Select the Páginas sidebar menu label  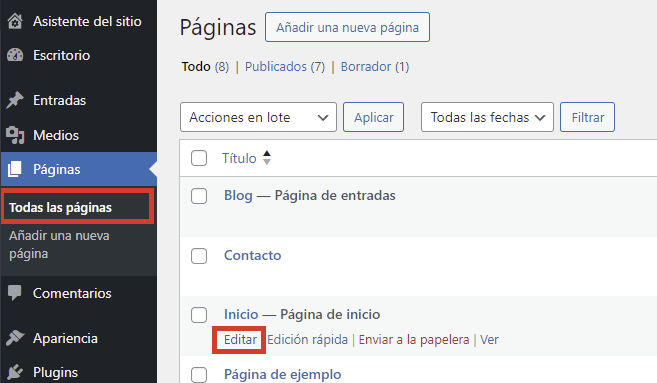57,169
